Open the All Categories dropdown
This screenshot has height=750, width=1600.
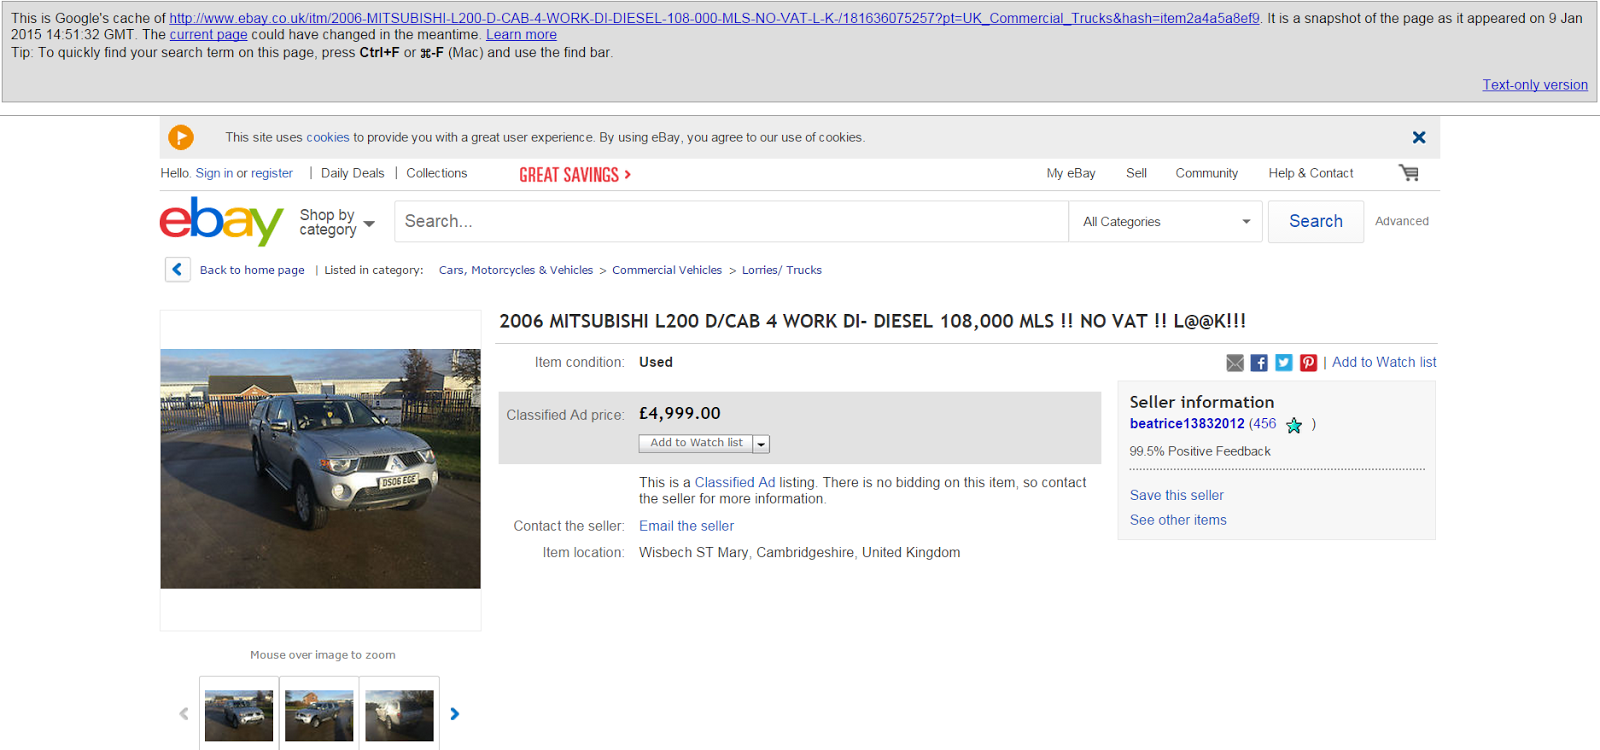(x=1166, y=222)
